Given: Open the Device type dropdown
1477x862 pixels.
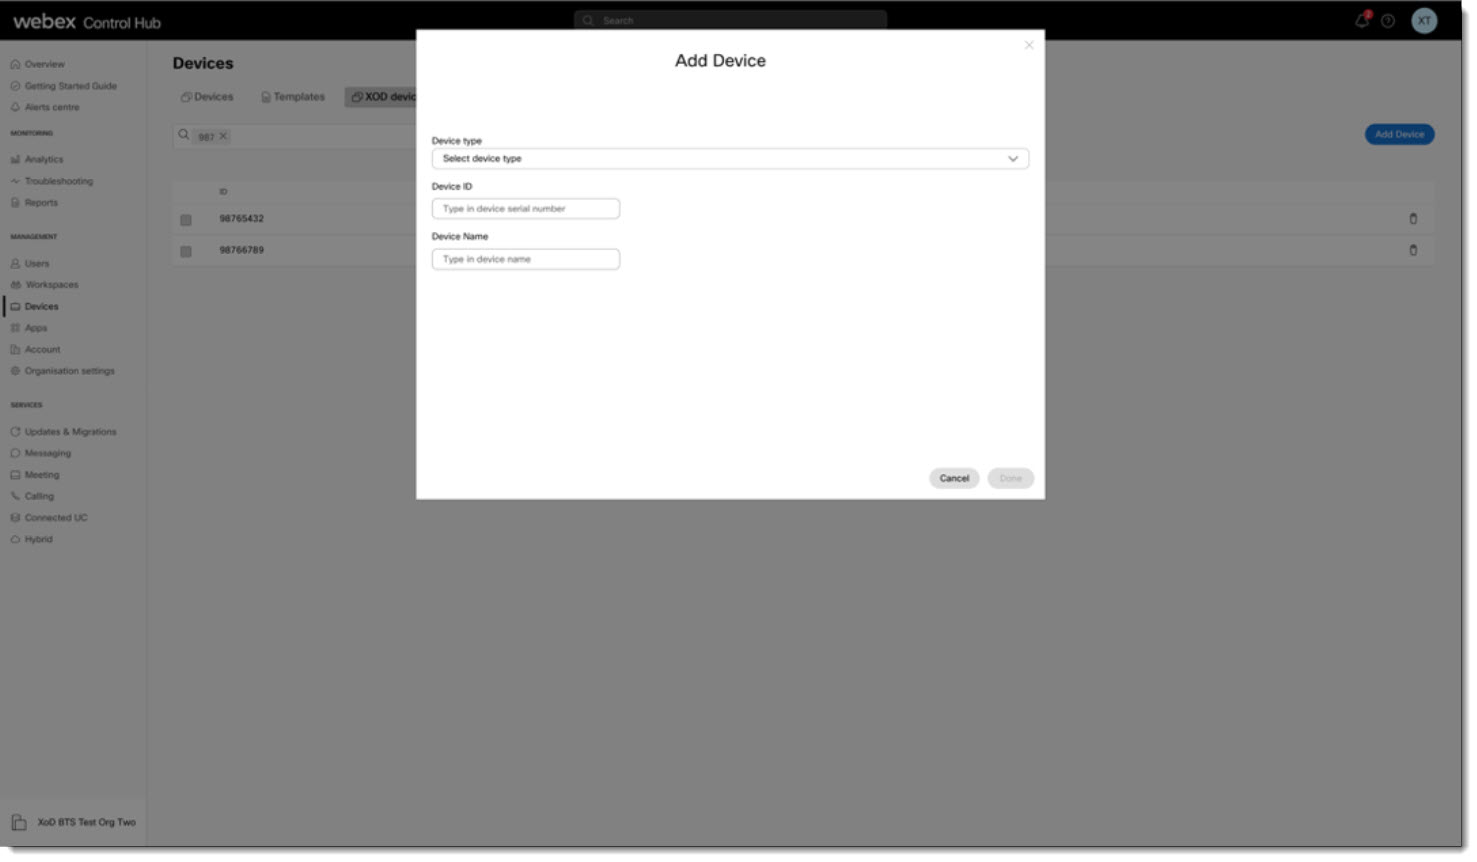Looking at the screenshot, I should [730, 158].
